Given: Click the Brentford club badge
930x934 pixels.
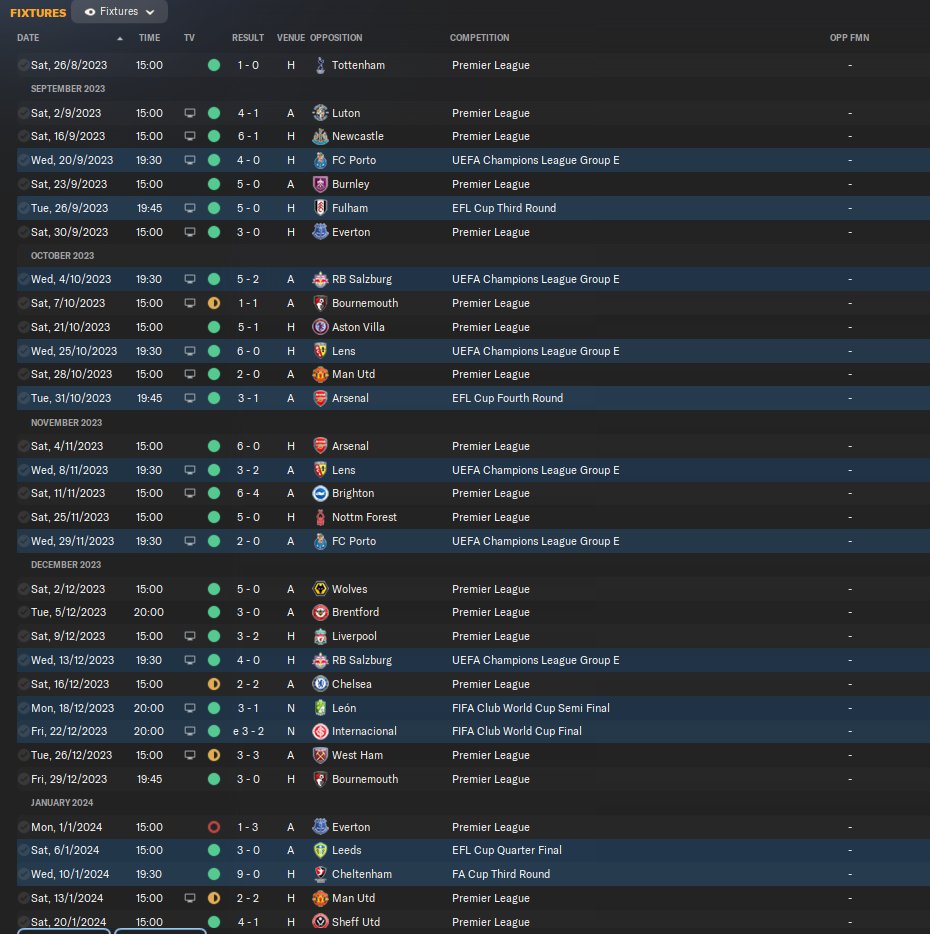Looking at the screenshot, I should pos(320,612).
